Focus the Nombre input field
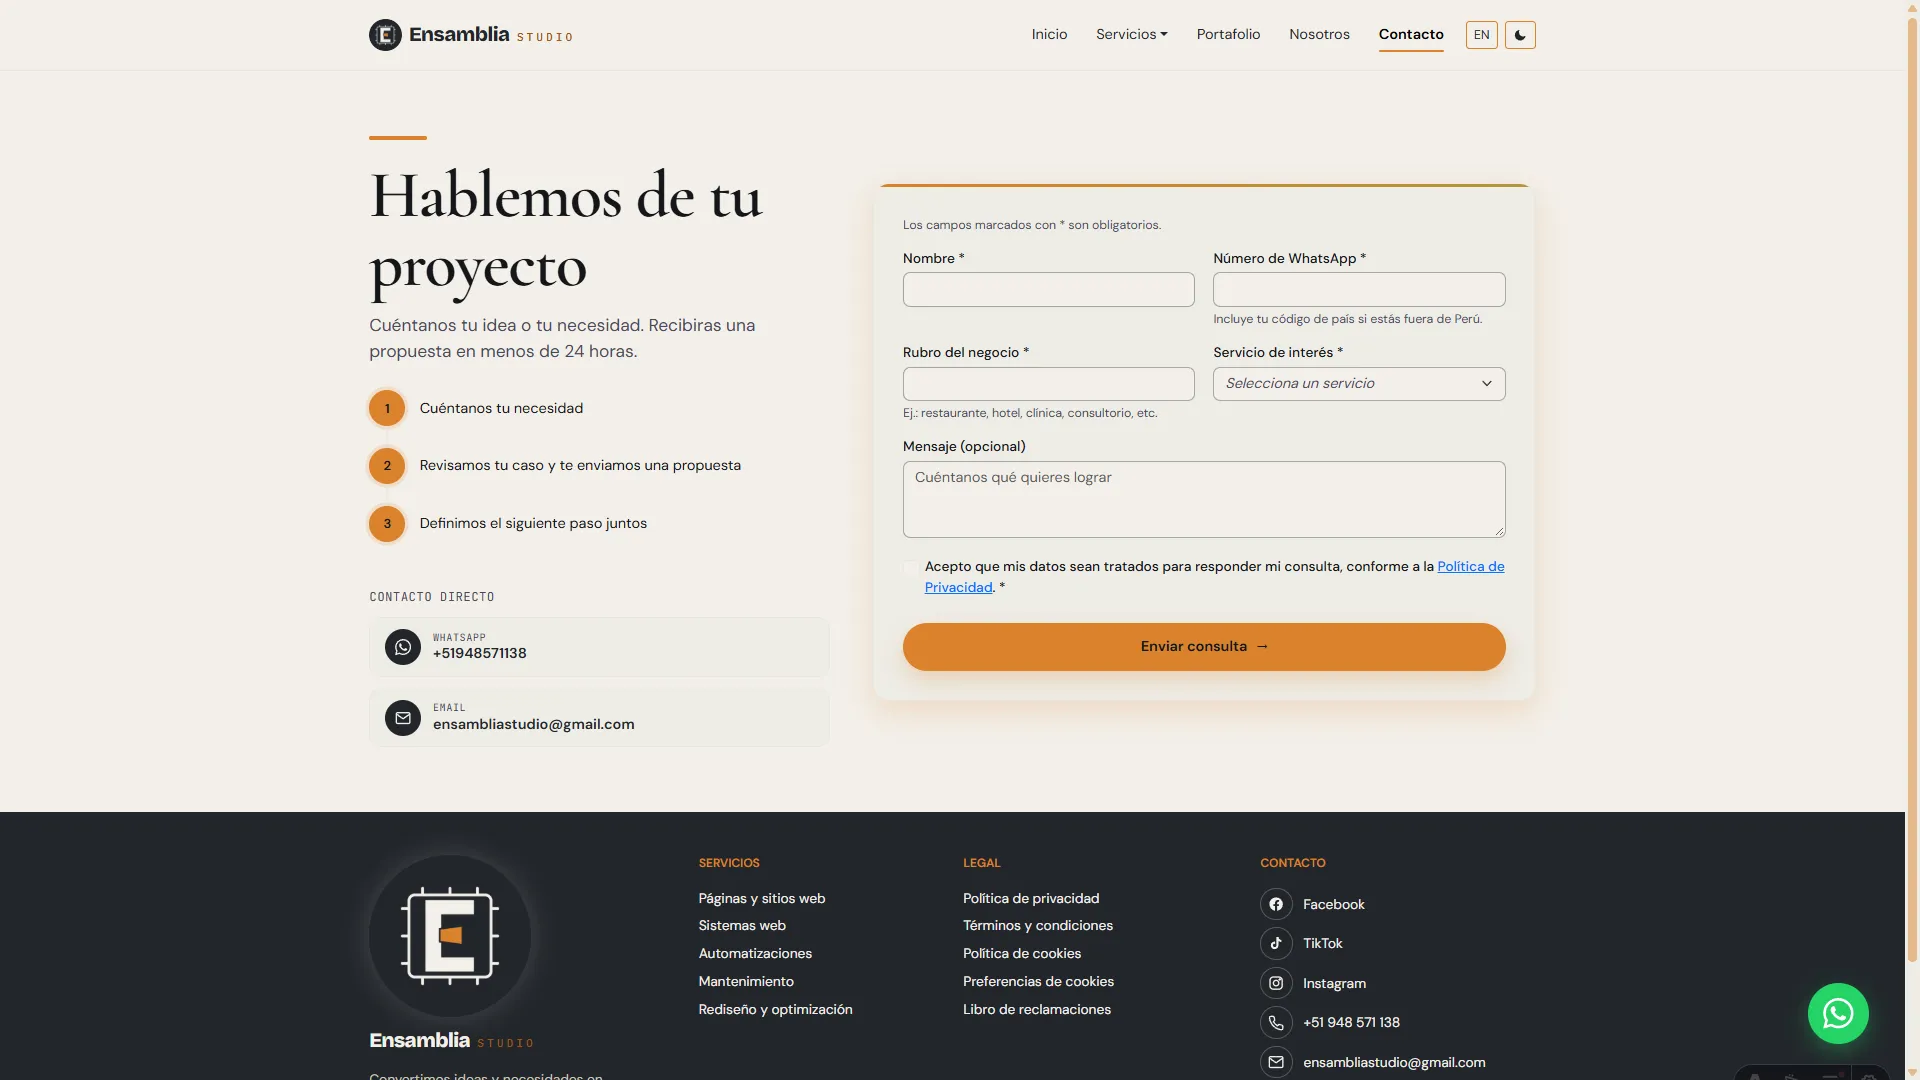This screenshot has height=1080, width=1920. (1048, 290)
